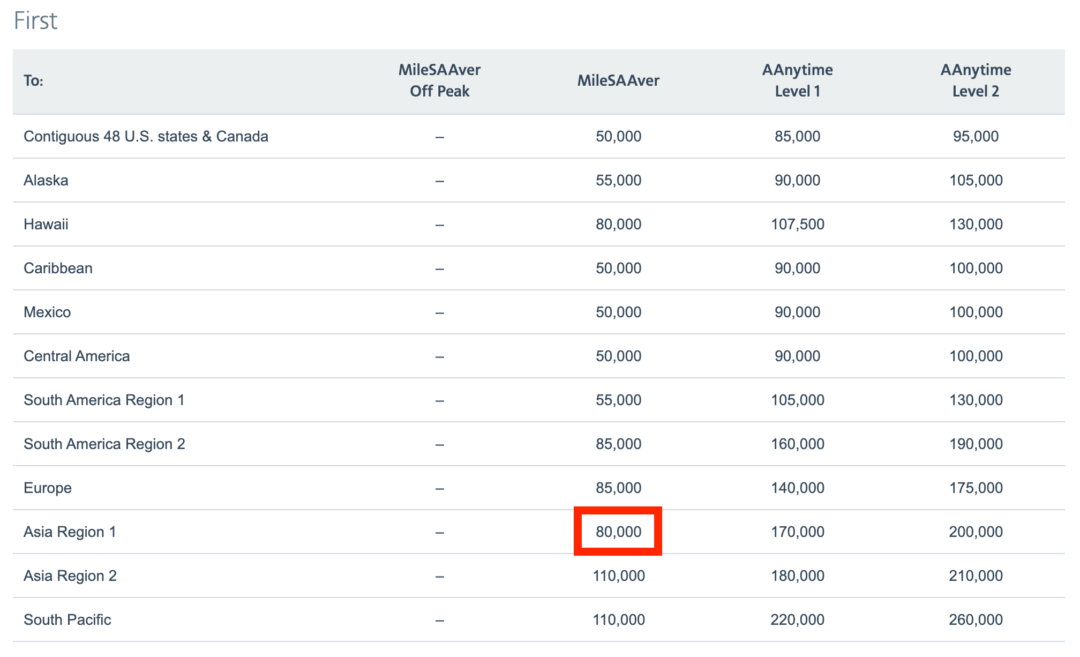Select the "MileSAAver Off Peak" column header
Image resolution: width=1080 pixels, height=657 pixels.
[x=439, y=81]
